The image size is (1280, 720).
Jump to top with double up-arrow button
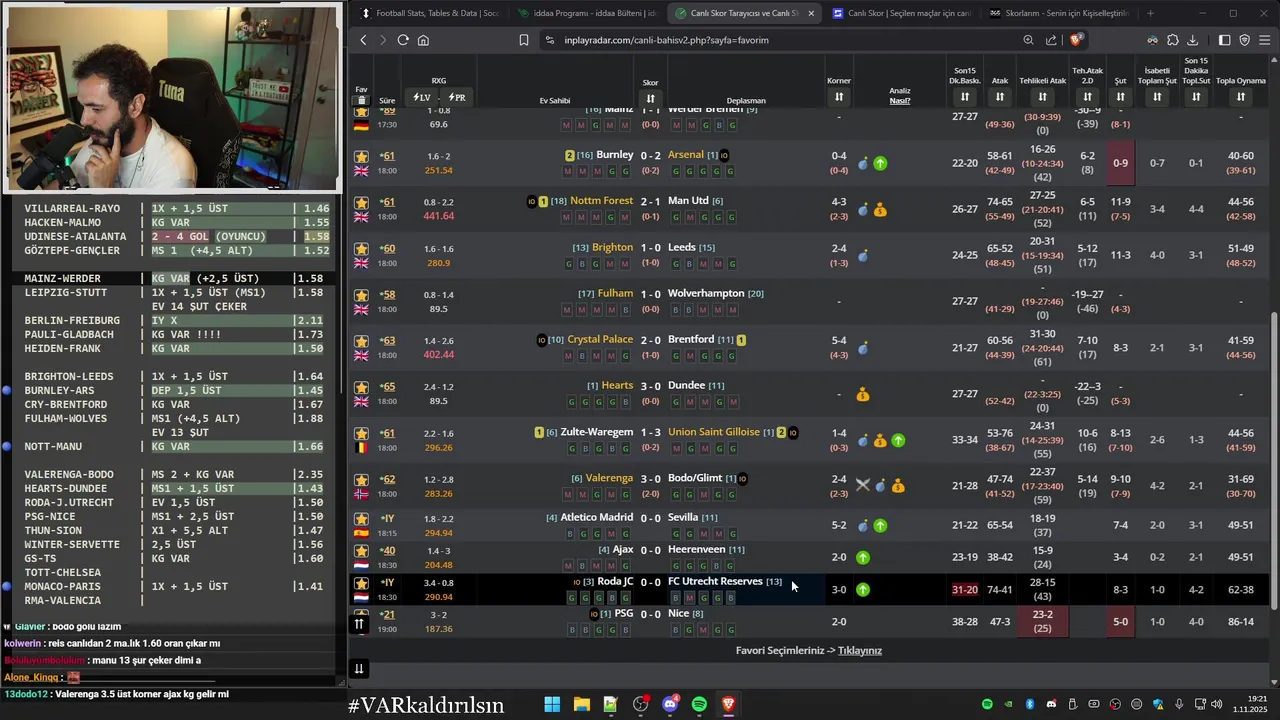[x=359, y=624]
